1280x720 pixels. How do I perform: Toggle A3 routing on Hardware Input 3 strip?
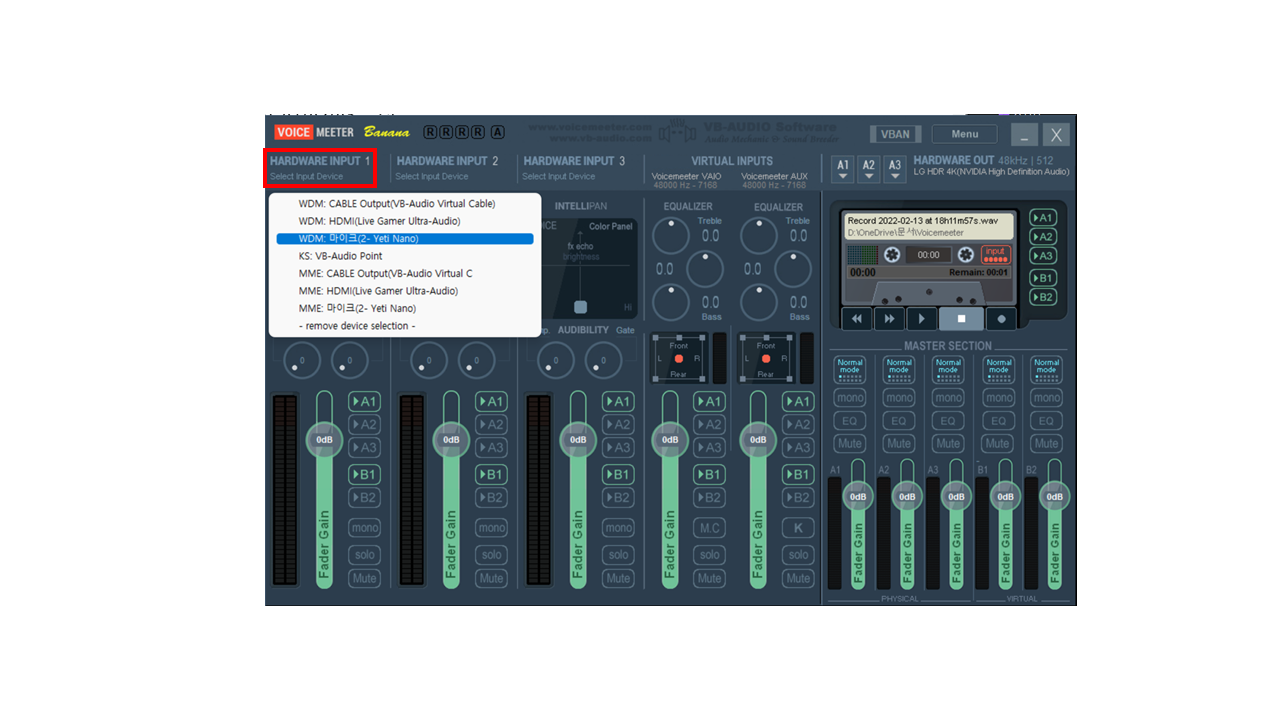pos(618,448)
